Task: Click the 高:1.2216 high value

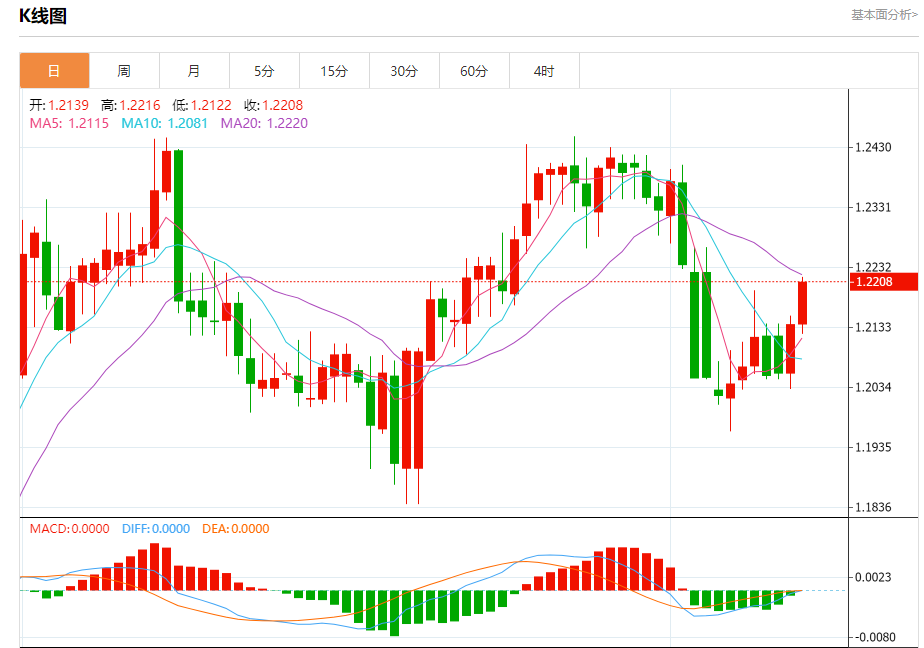Action: click(x=131, y=105)
